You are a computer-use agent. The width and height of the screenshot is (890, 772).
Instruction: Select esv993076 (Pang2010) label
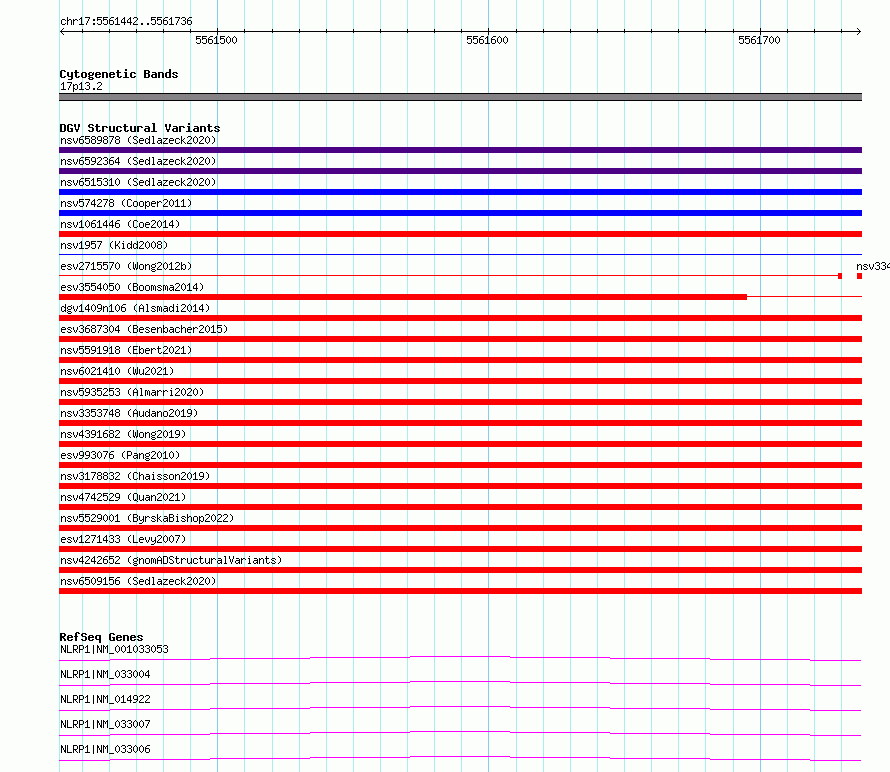coord(120,455)
